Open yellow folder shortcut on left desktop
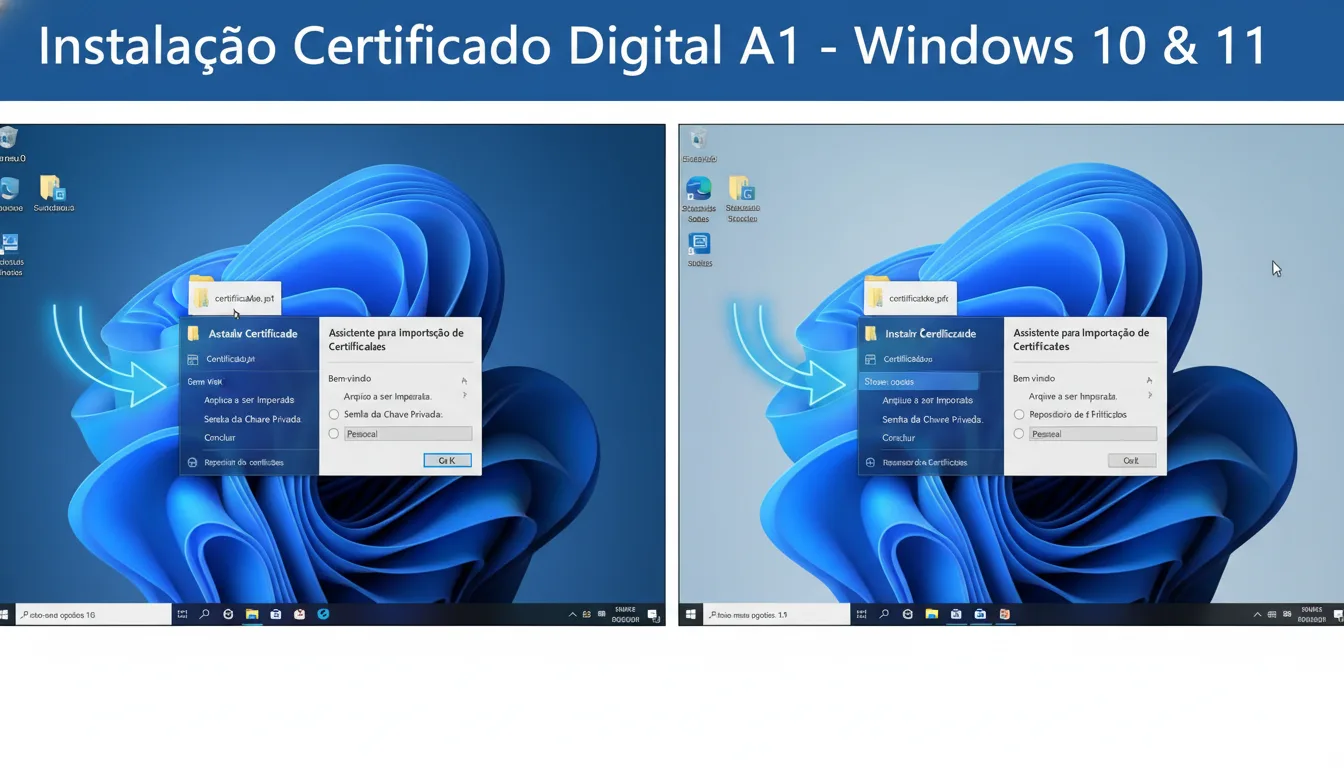 (52, 187)
